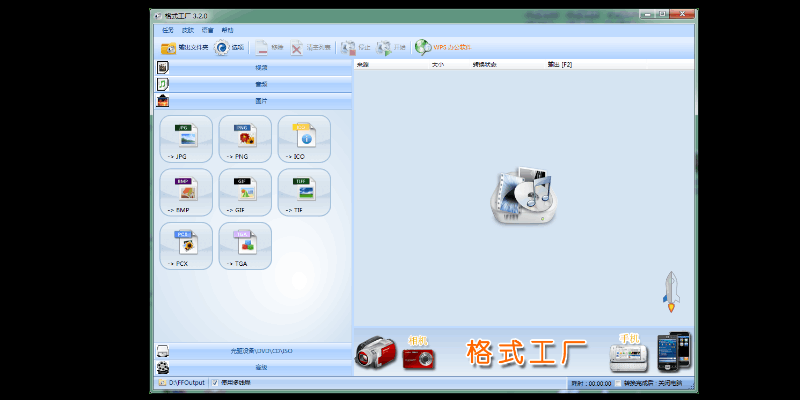Click the Output [F2] column header
Image resolution: width=800 pixels, height=400 pixels.
560,64
